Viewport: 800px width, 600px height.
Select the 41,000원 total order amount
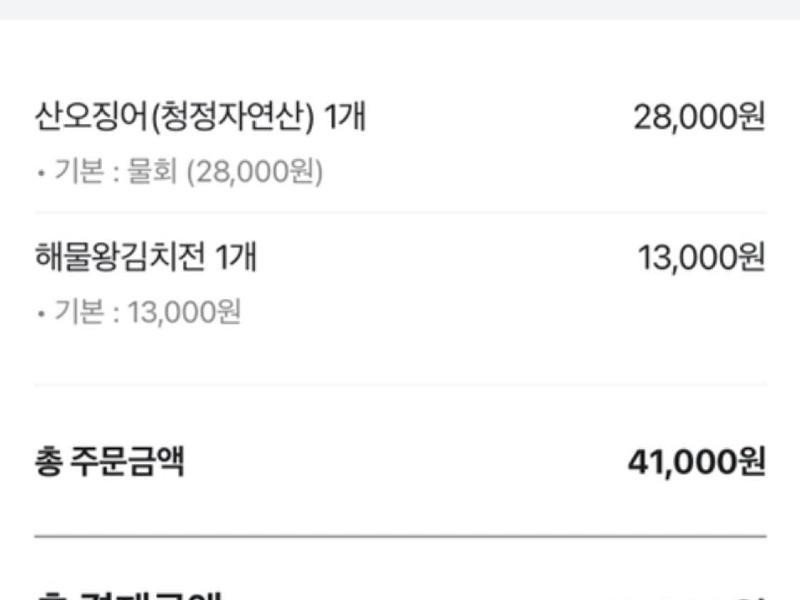(696, 461)
